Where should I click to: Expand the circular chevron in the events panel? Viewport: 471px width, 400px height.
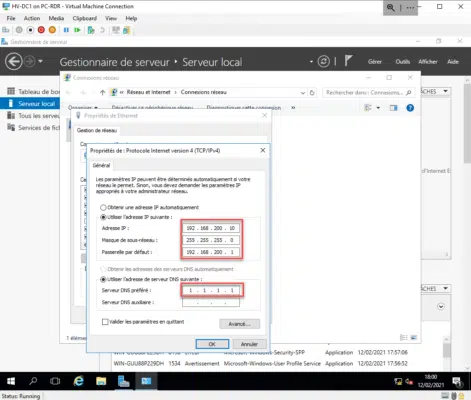point(441,306)
